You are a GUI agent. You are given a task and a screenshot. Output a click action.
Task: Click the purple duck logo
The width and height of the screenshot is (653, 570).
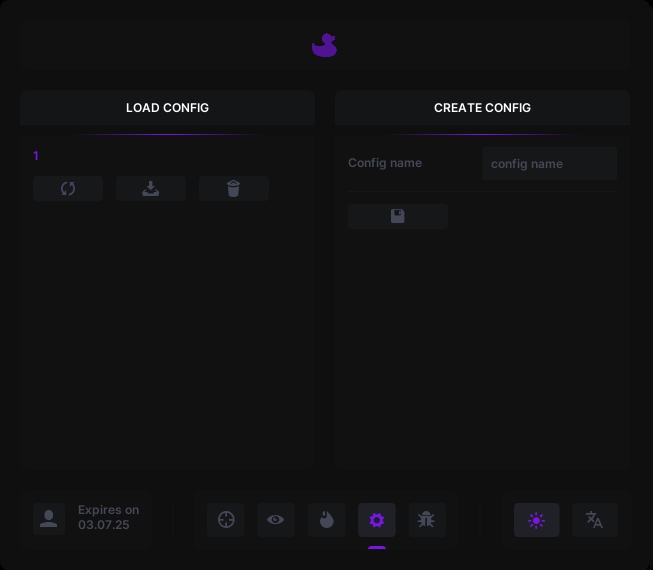pyautogui.click(x=324, y=46)
